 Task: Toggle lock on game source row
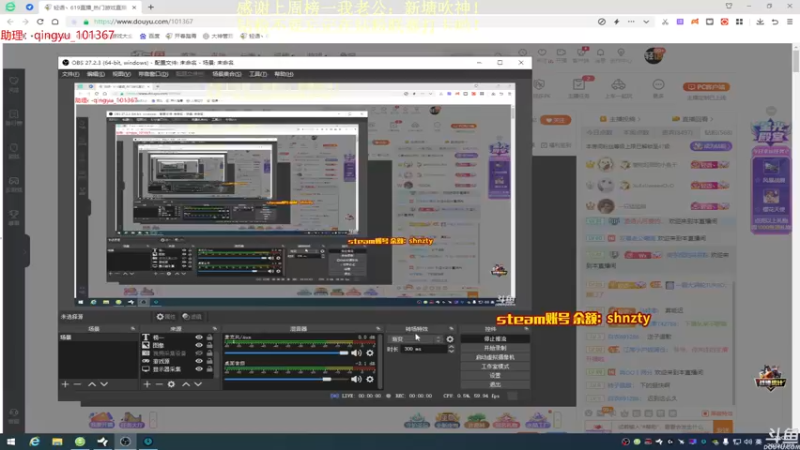[x=210, y=361]
